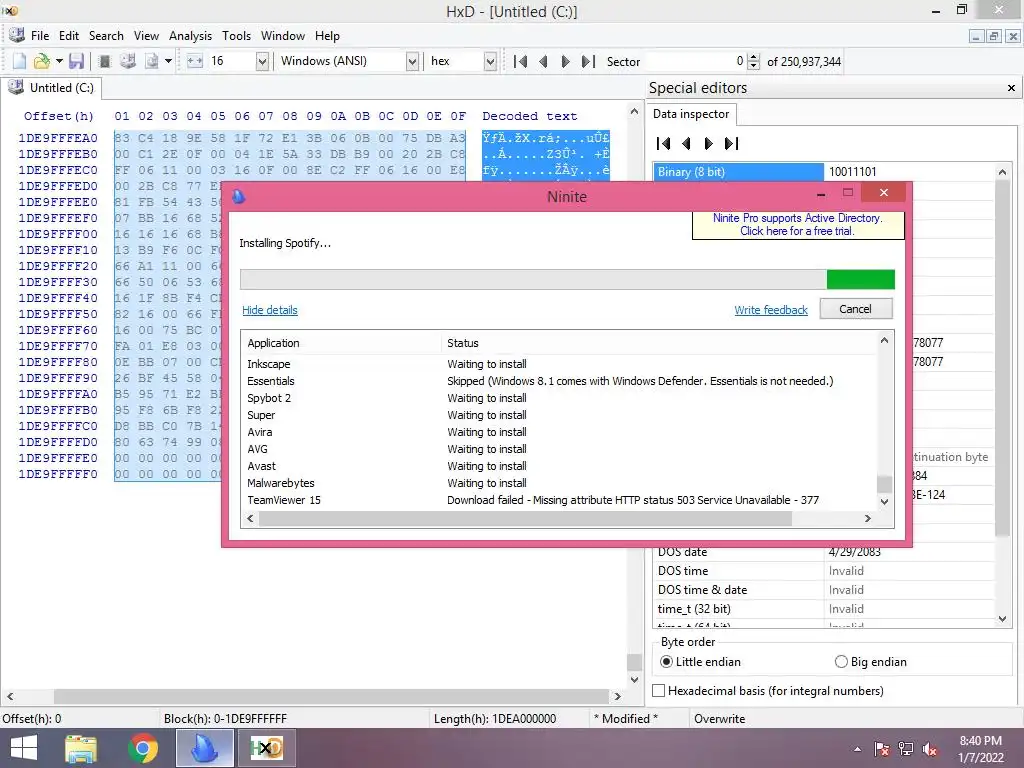
Task: Click the Application column header in Ninite
Action: tap(342, 343)
